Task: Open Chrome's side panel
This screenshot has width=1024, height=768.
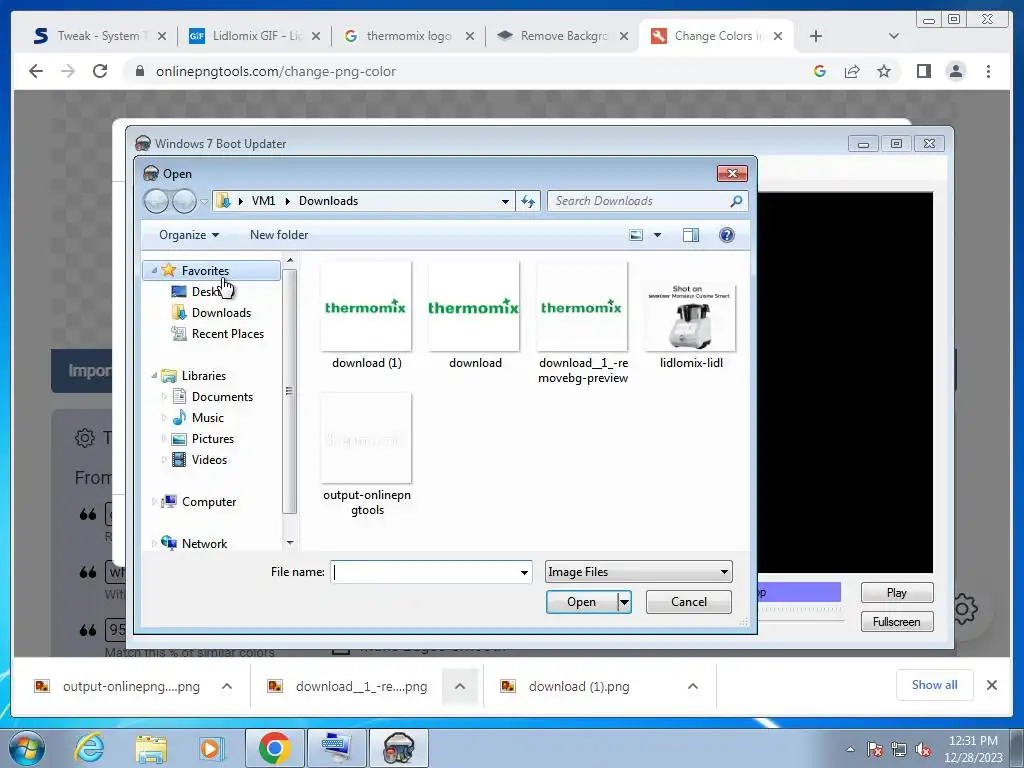Action: [x=923, y=71]
